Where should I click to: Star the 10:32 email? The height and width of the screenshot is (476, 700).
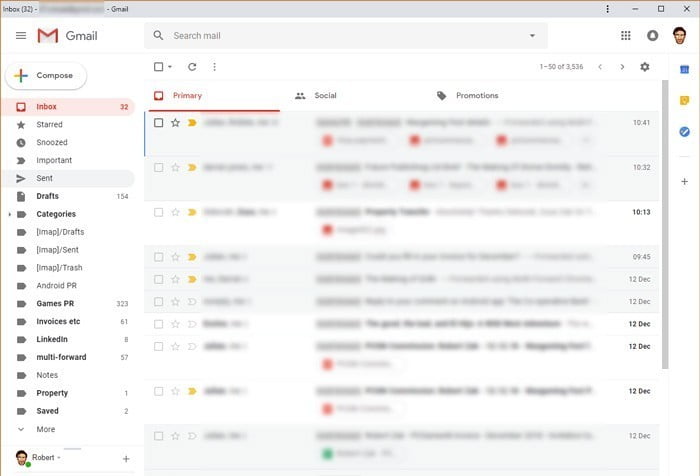click(175, 167)
